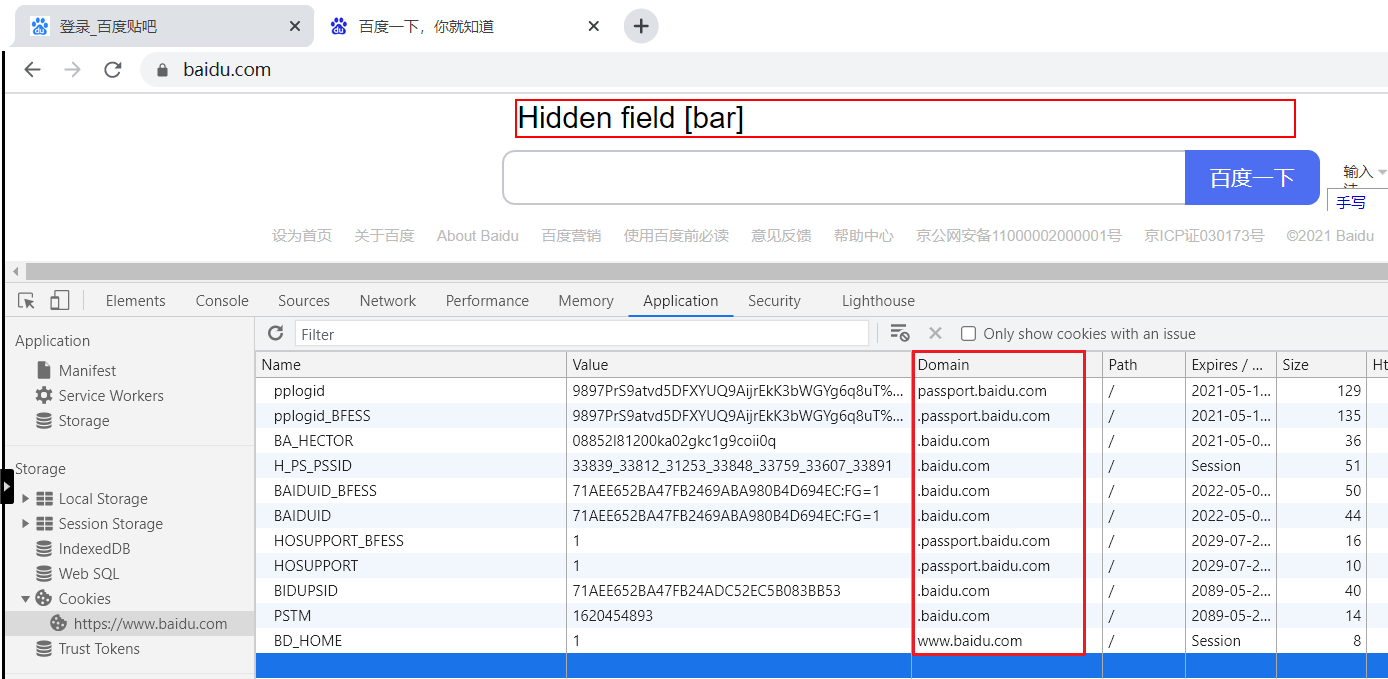Click the Service Workers gear icon
The height and width of the screenshot is (679, 1388).
tap(43, 395)
